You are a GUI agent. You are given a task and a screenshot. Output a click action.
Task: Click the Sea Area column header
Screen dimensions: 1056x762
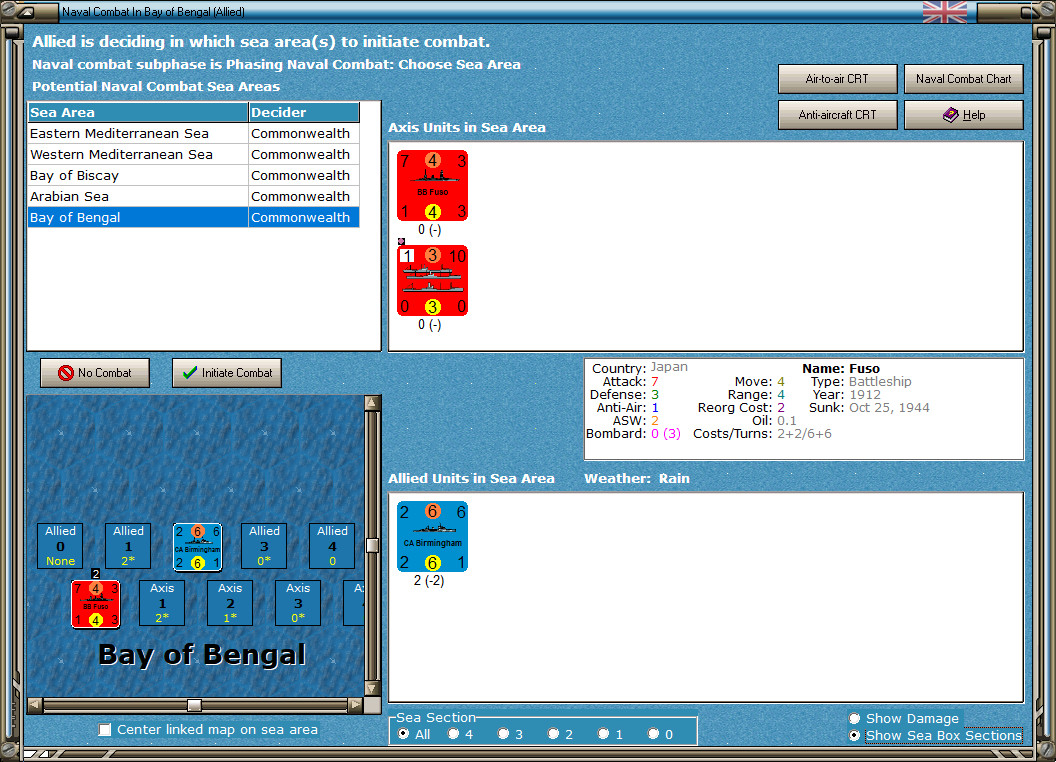138,113
